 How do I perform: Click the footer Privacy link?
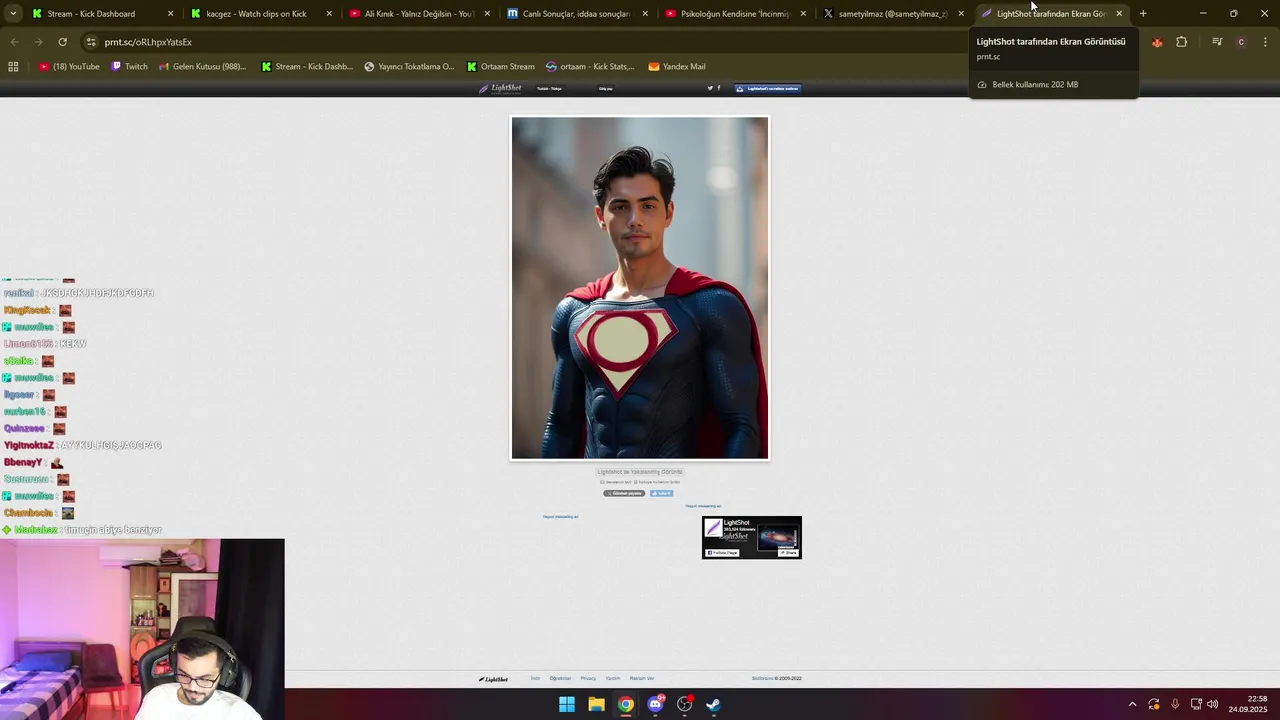tap(588, 678)
